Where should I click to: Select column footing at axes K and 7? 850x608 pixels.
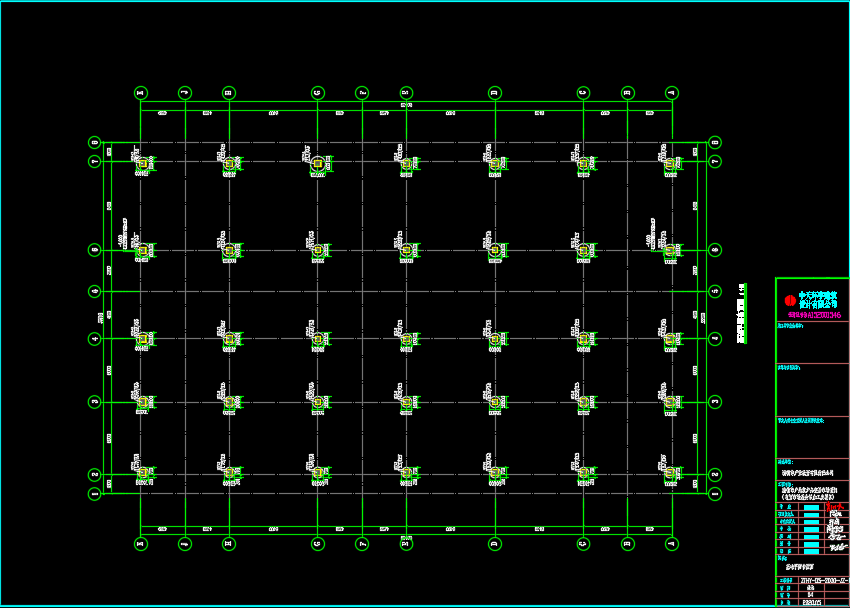143,164
